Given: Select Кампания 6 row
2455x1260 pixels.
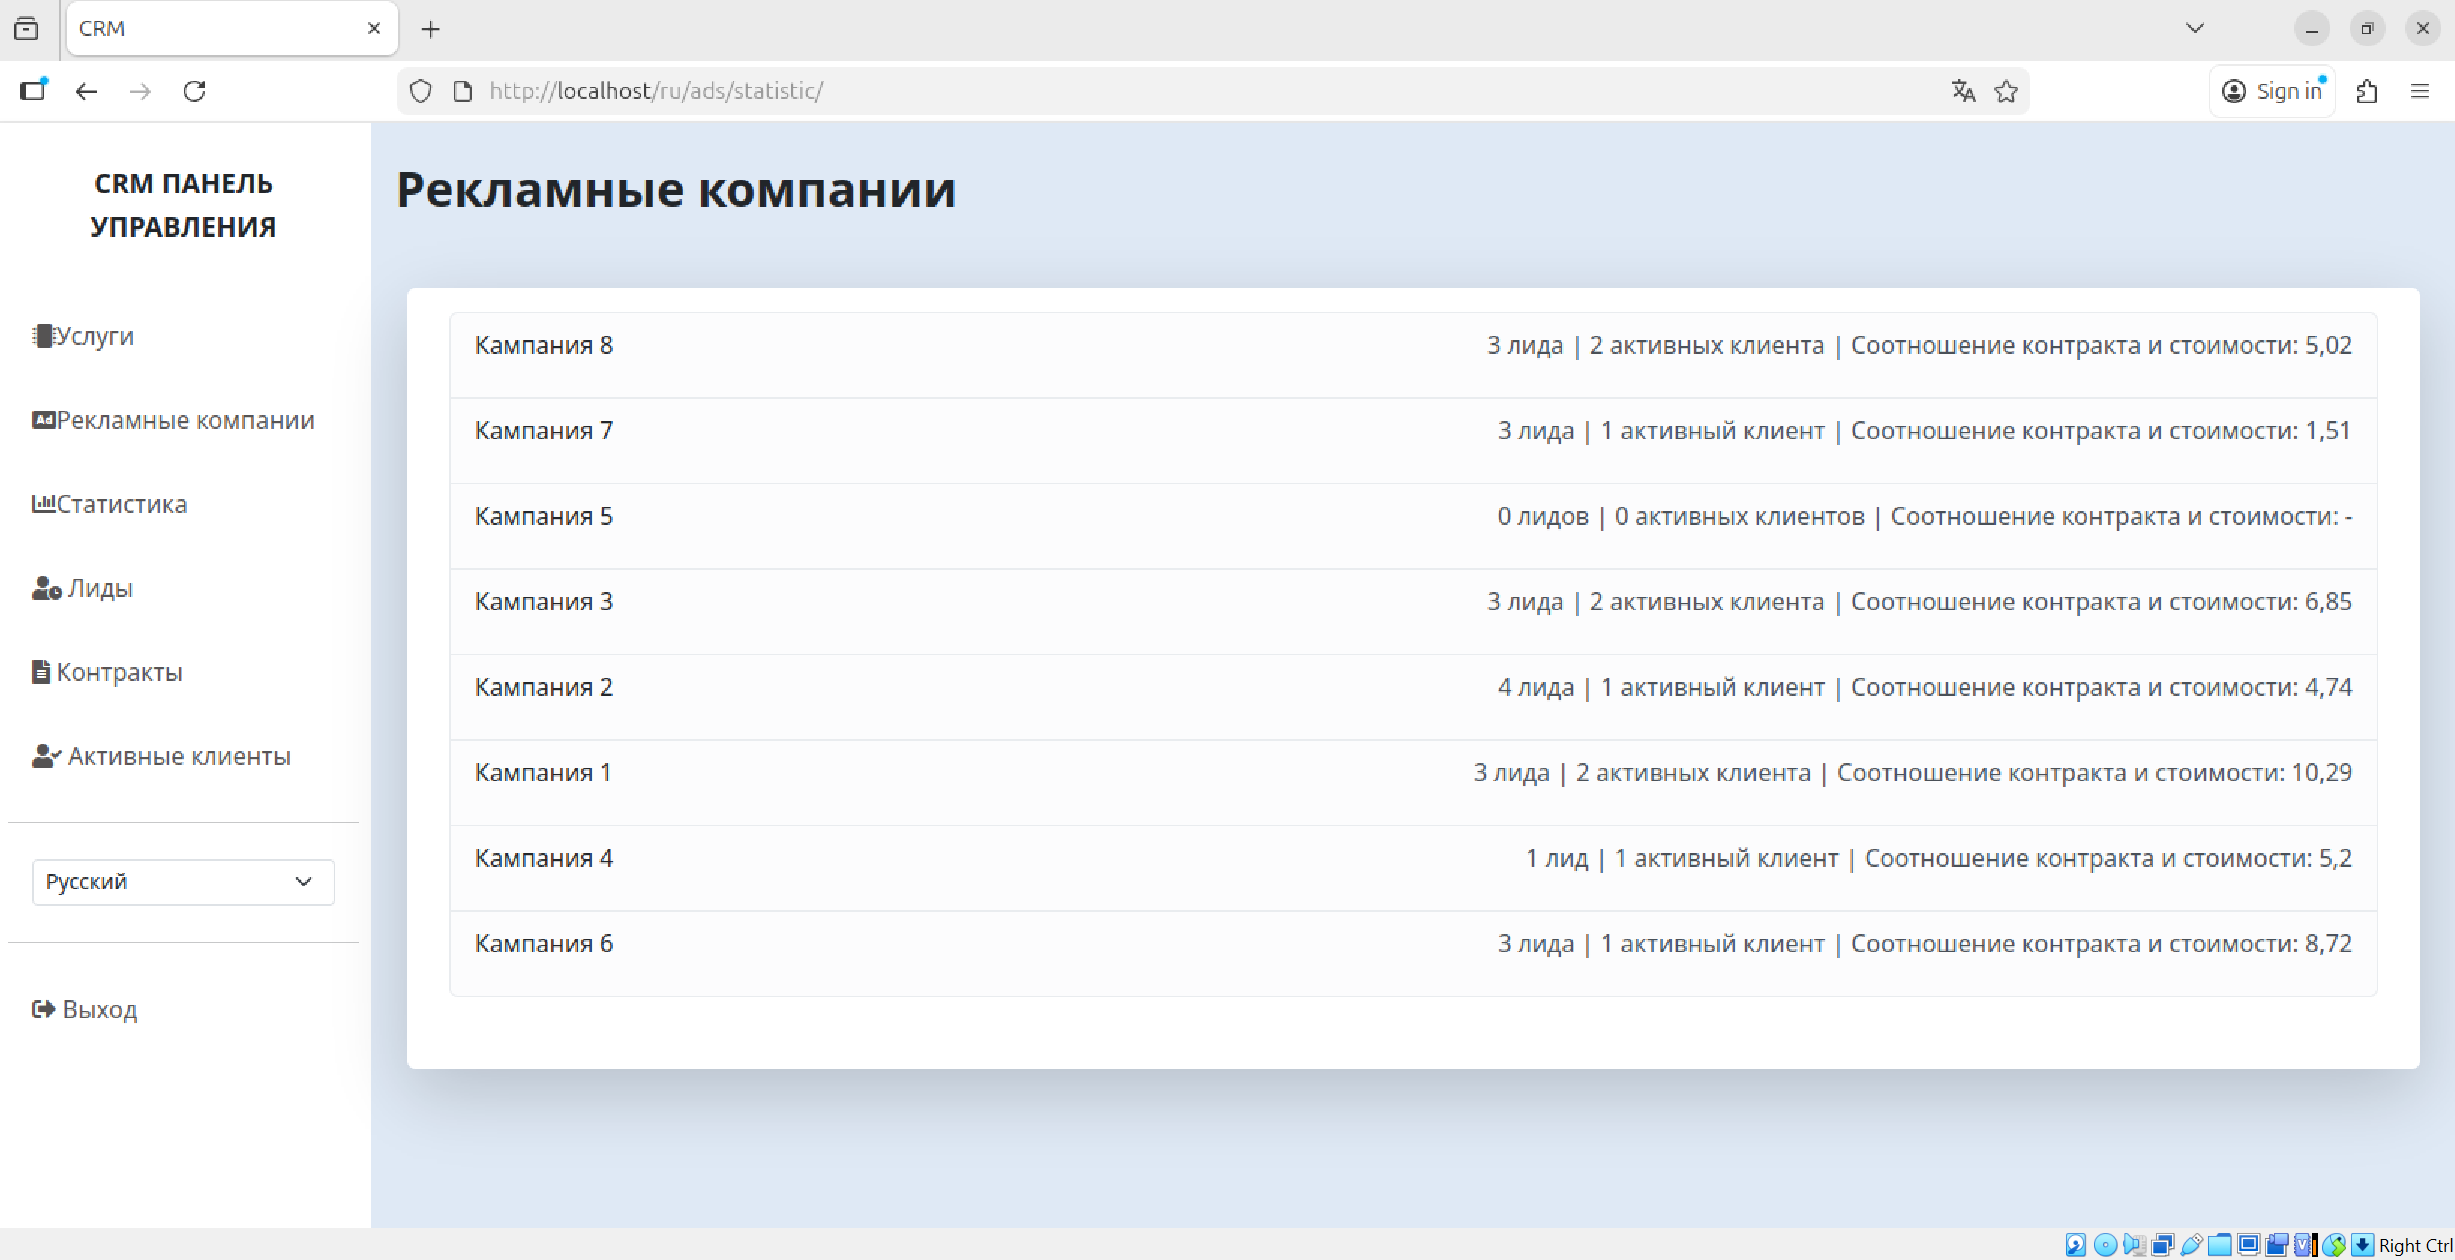Looking at the screenshot, I should 1413,953.
